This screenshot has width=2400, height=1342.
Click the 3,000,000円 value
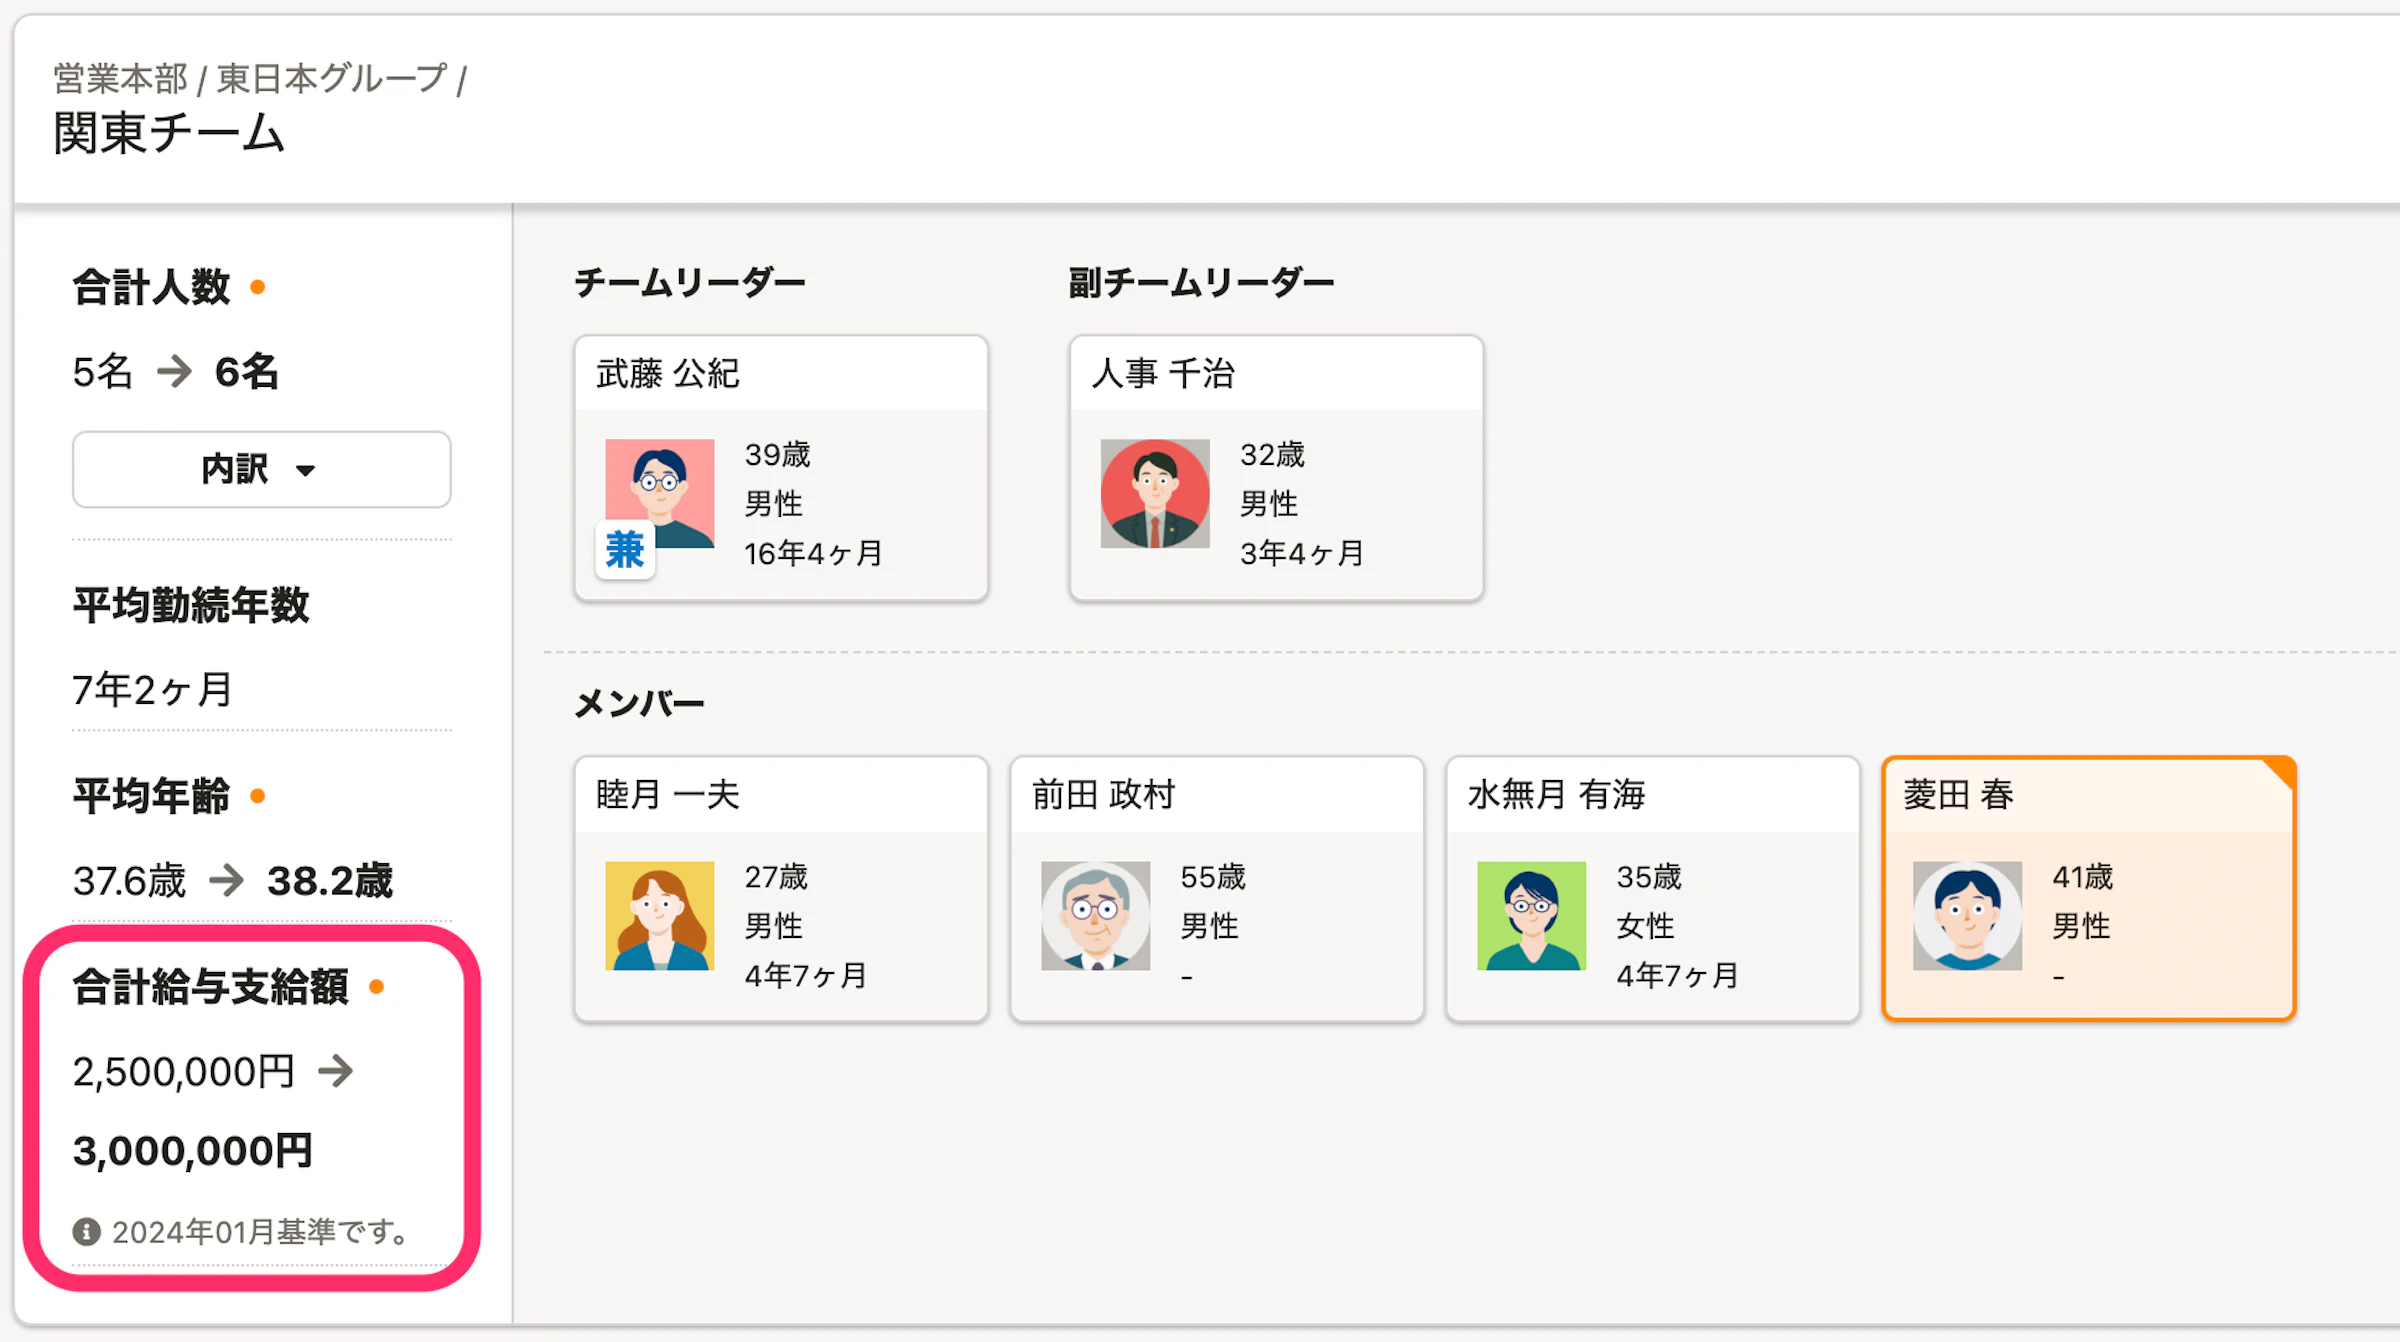click(193, 1151)
